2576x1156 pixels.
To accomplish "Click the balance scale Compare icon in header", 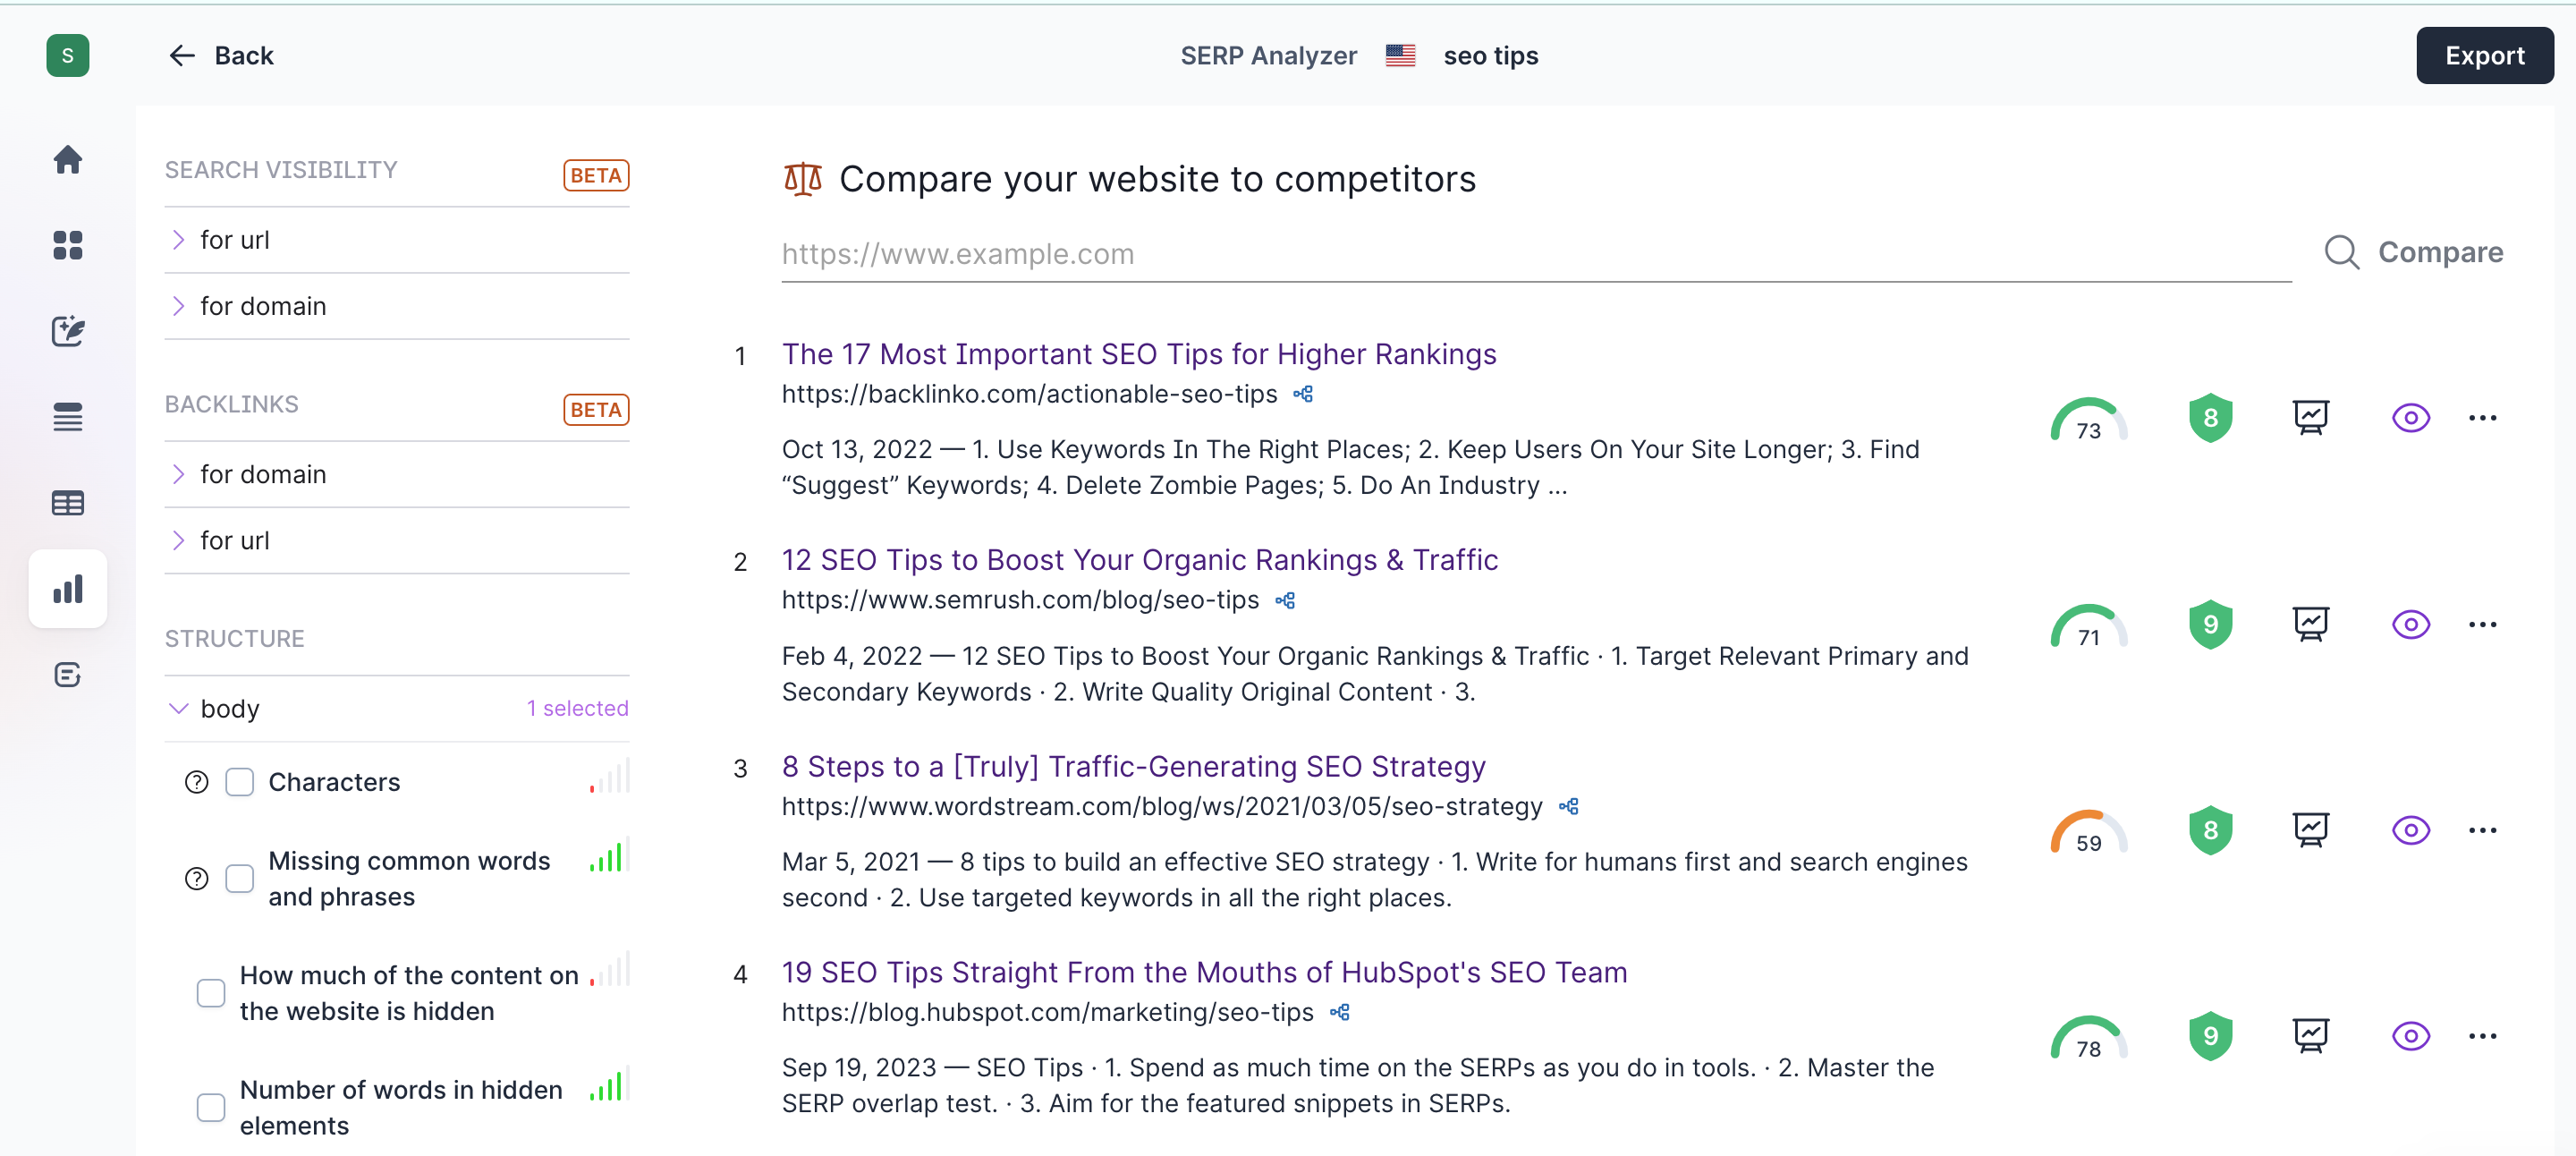I will (800, 177).
